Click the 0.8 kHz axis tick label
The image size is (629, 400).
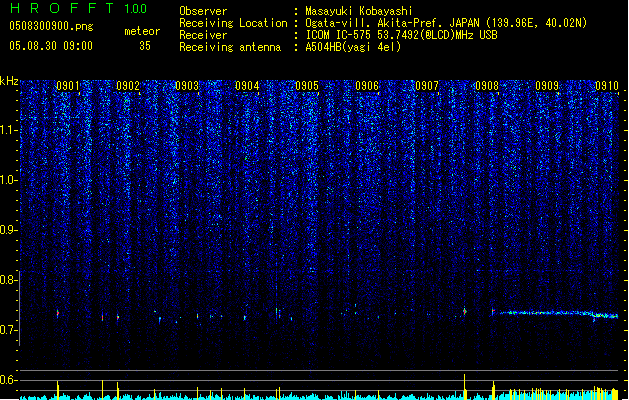(x=9, y=280)
